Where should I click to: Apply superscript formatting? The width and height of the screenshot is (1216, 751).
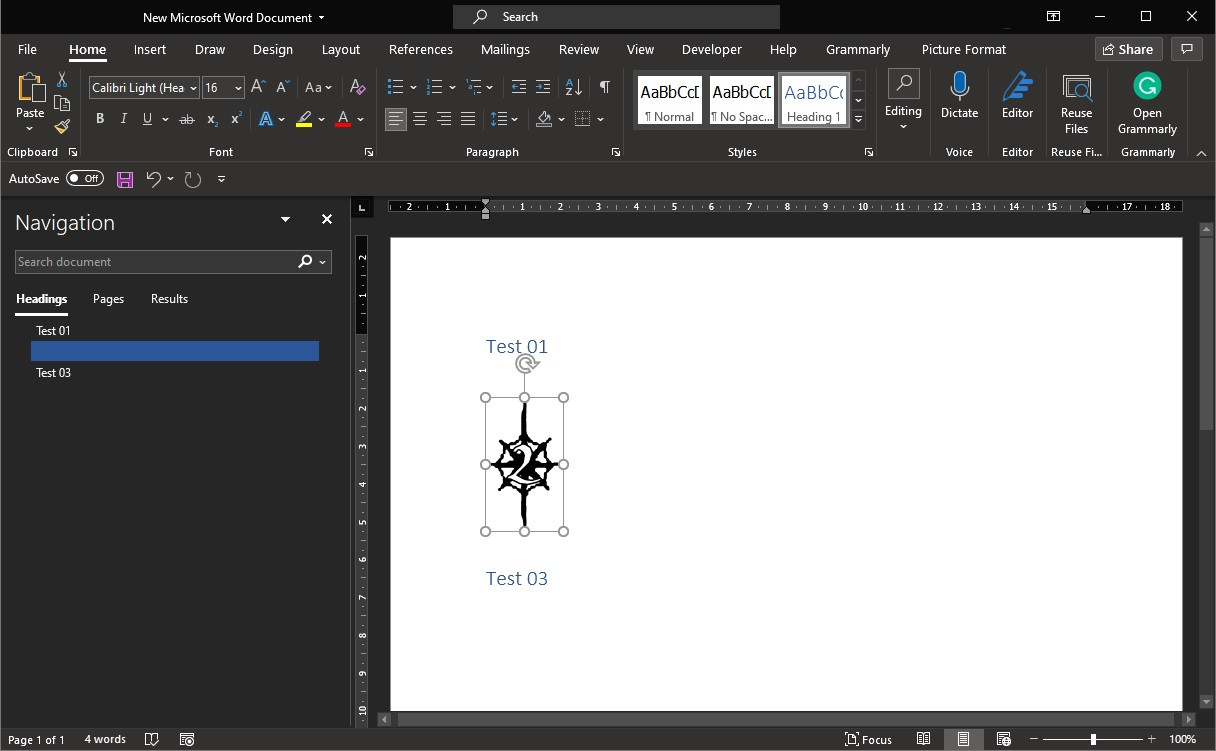click(236, 119)
